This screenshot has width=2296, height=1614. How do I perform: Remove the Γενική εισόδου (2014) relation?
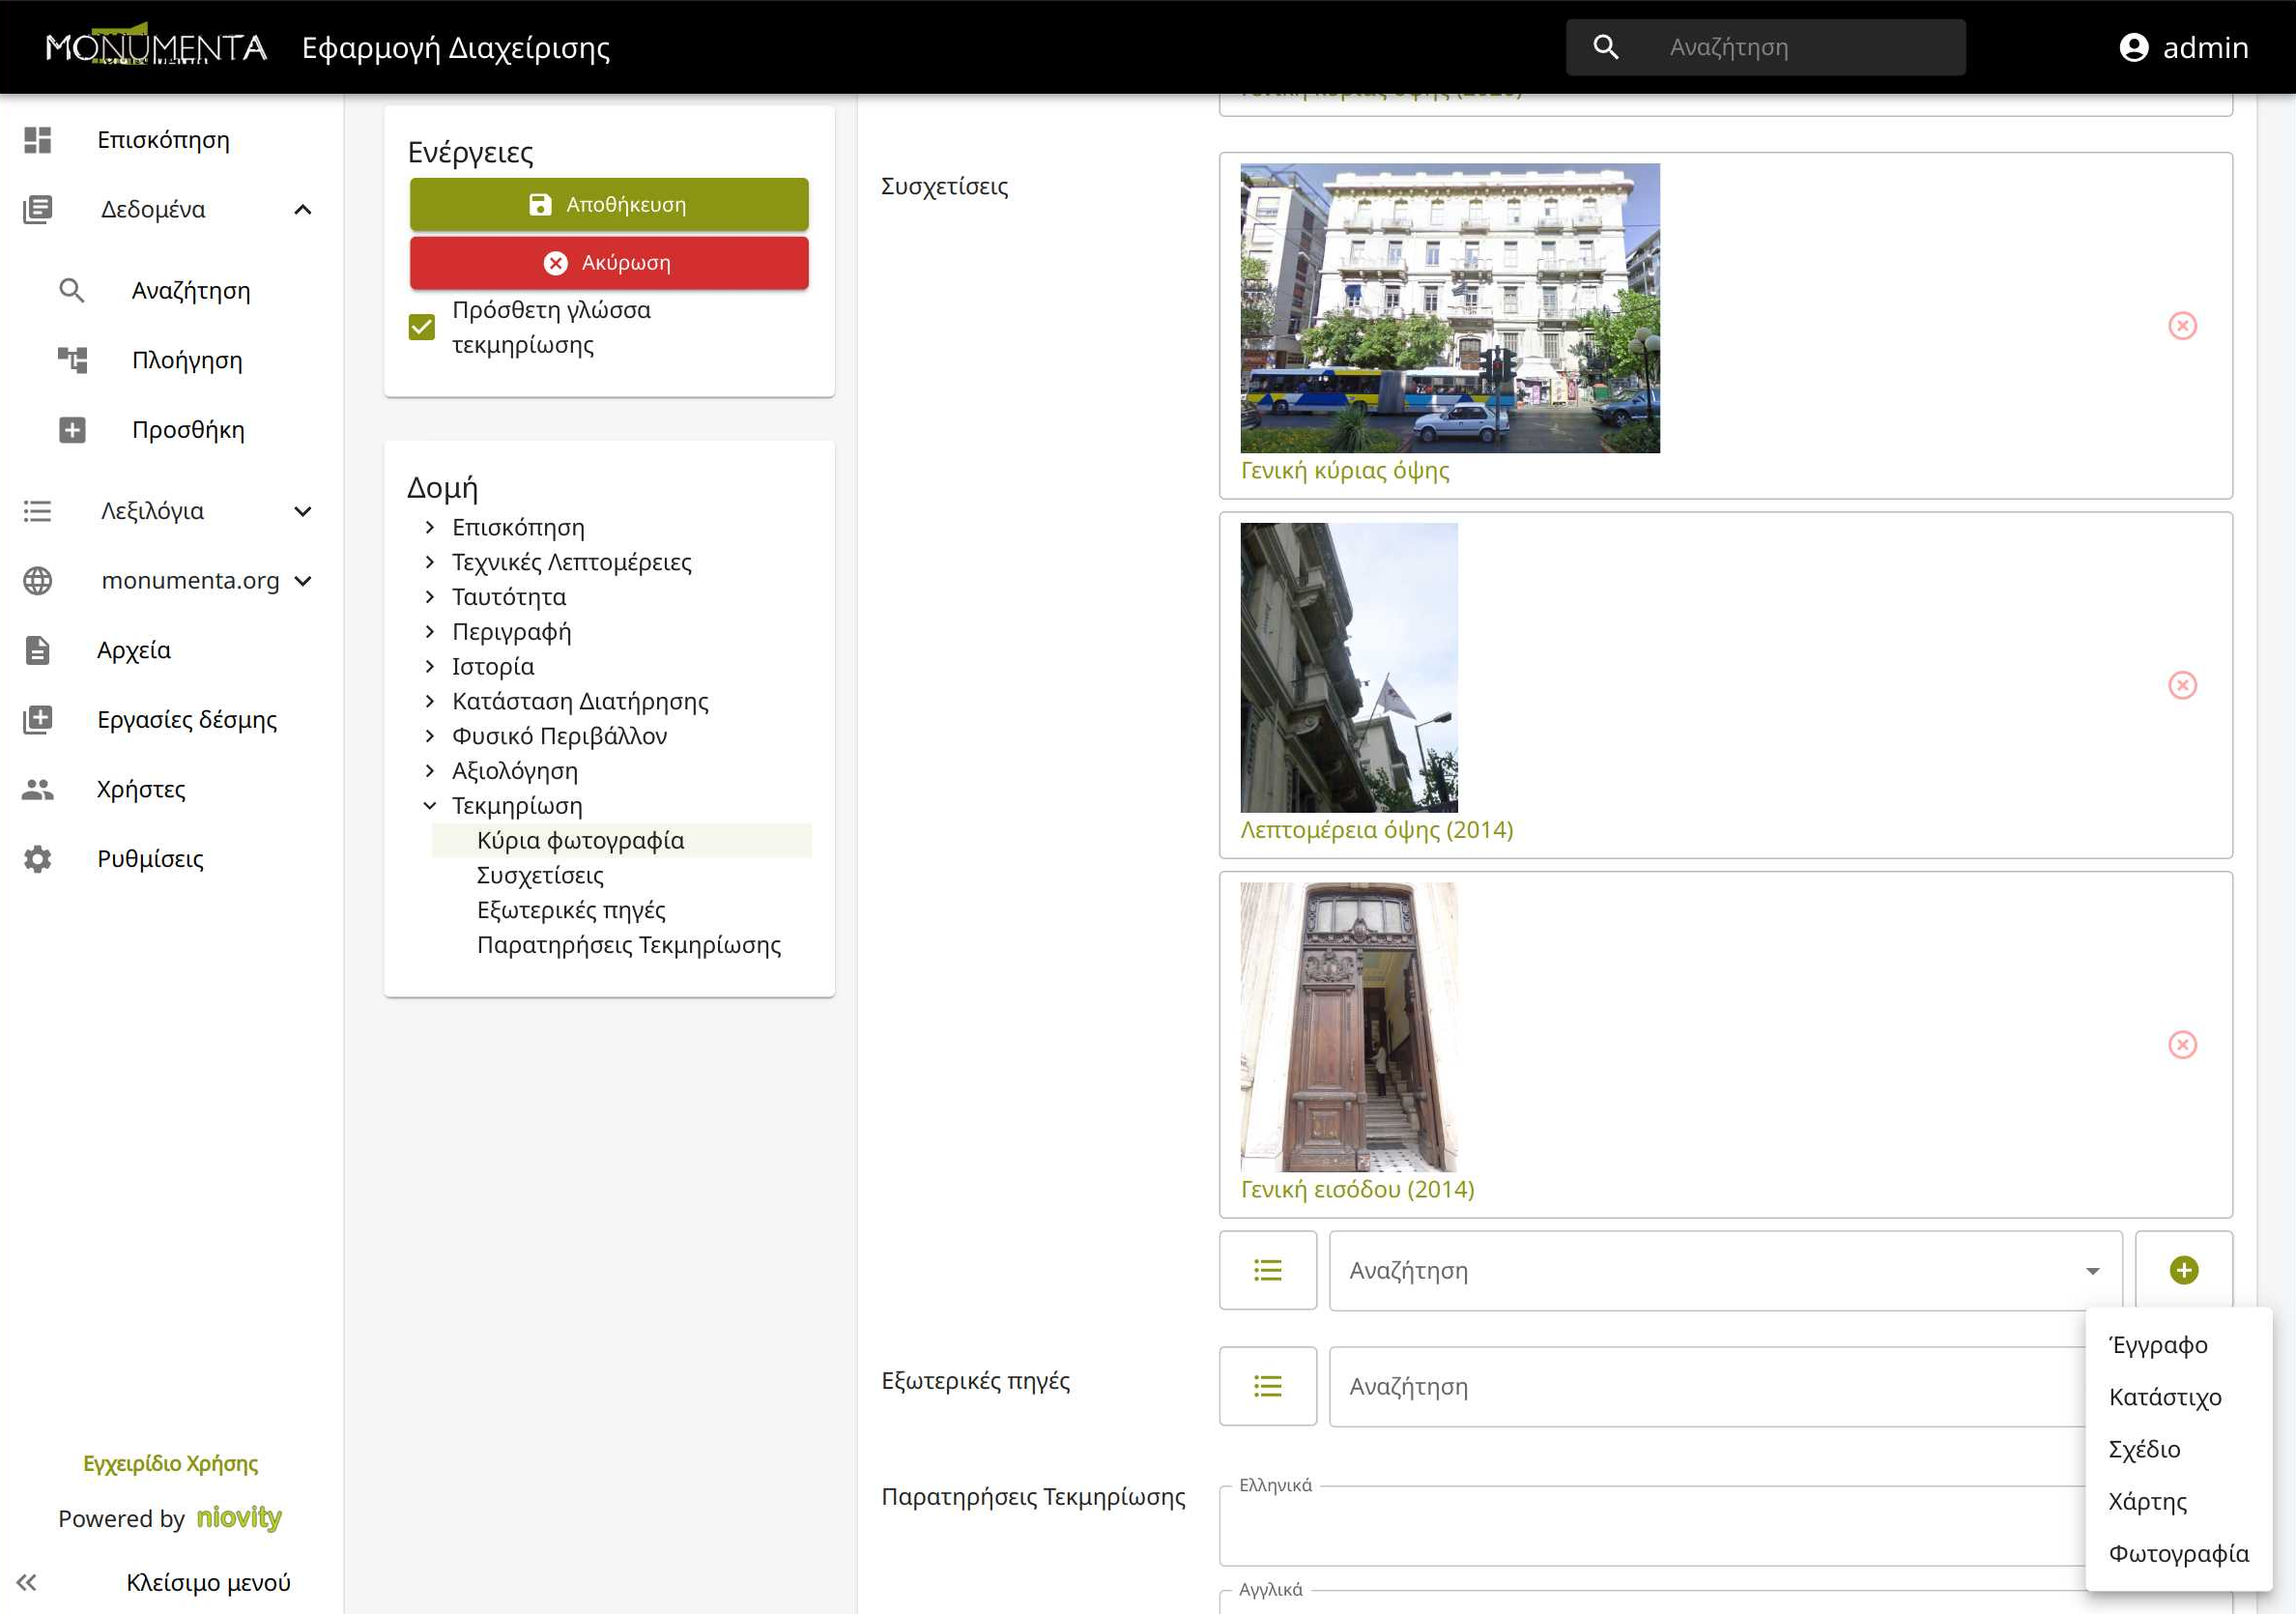[x=2182, y=1045]
